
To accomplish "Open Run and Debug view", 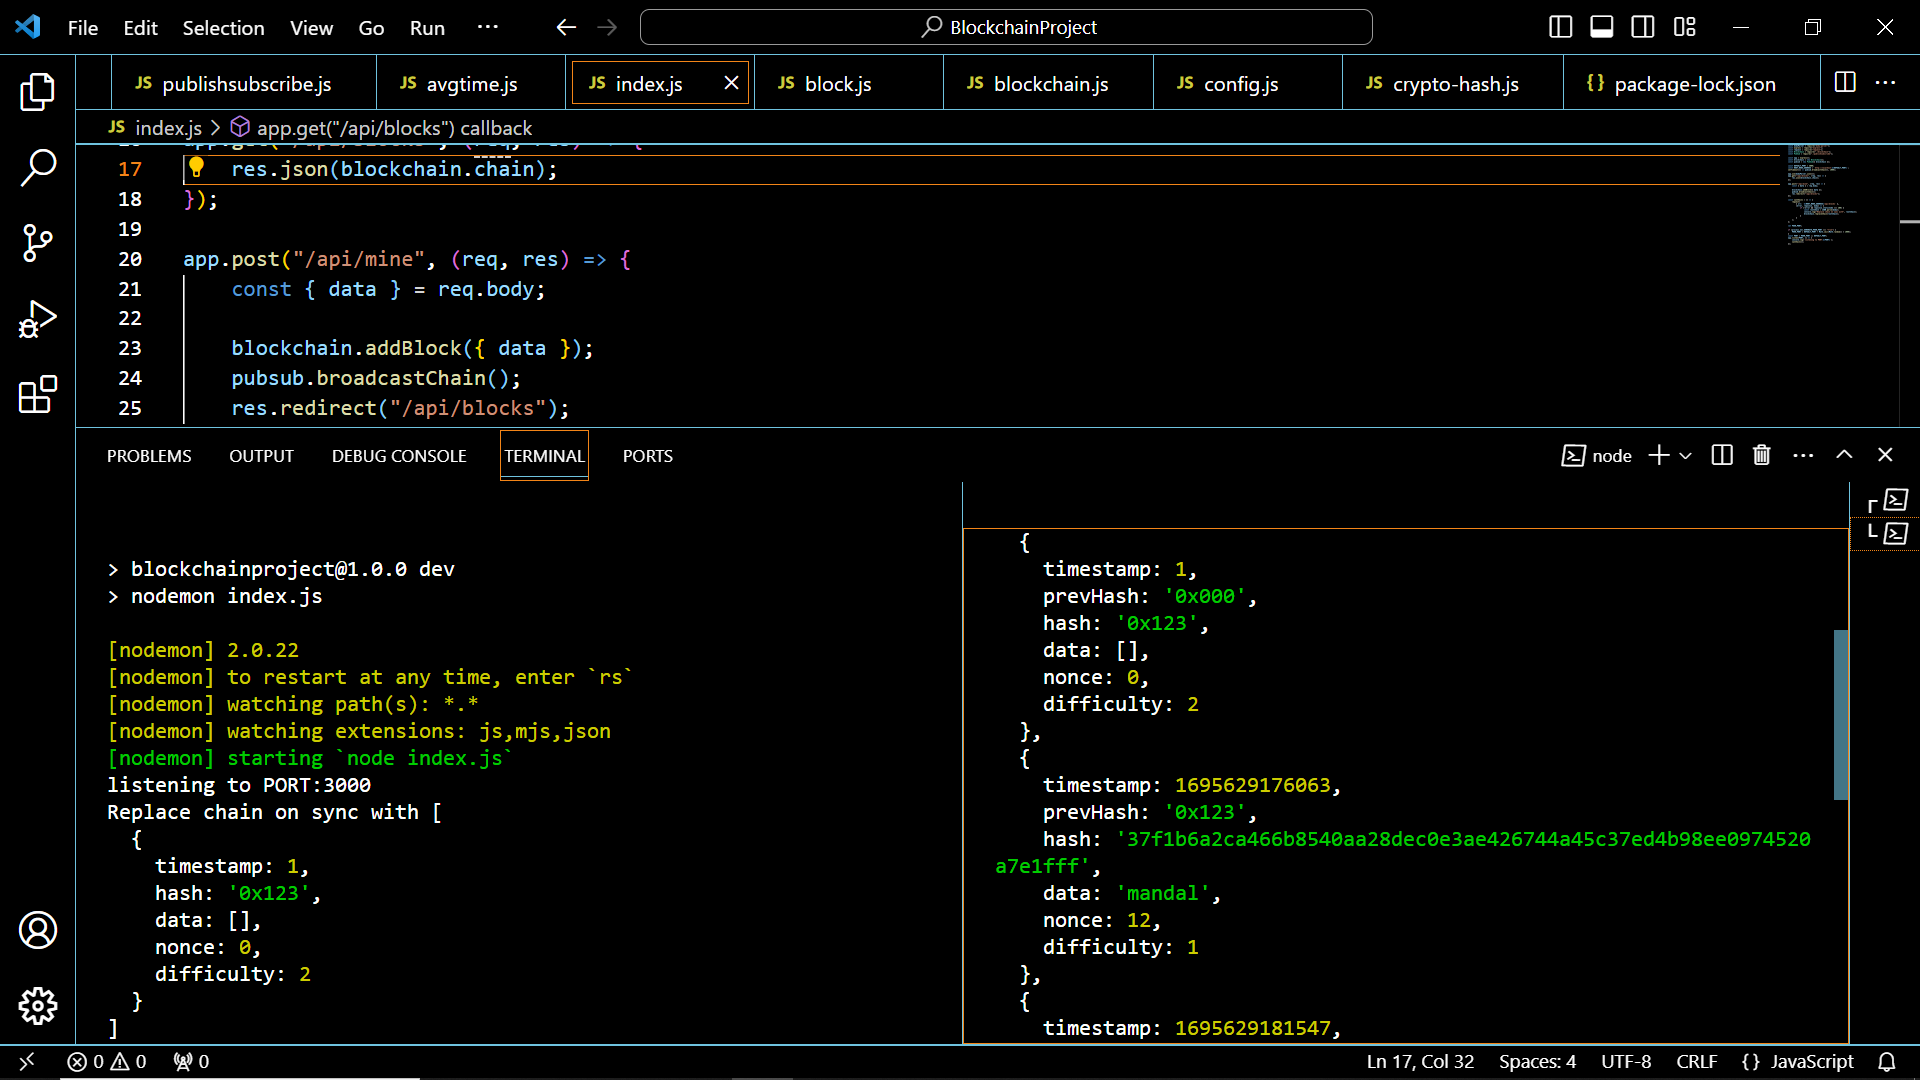I will (x=38, y=319).
